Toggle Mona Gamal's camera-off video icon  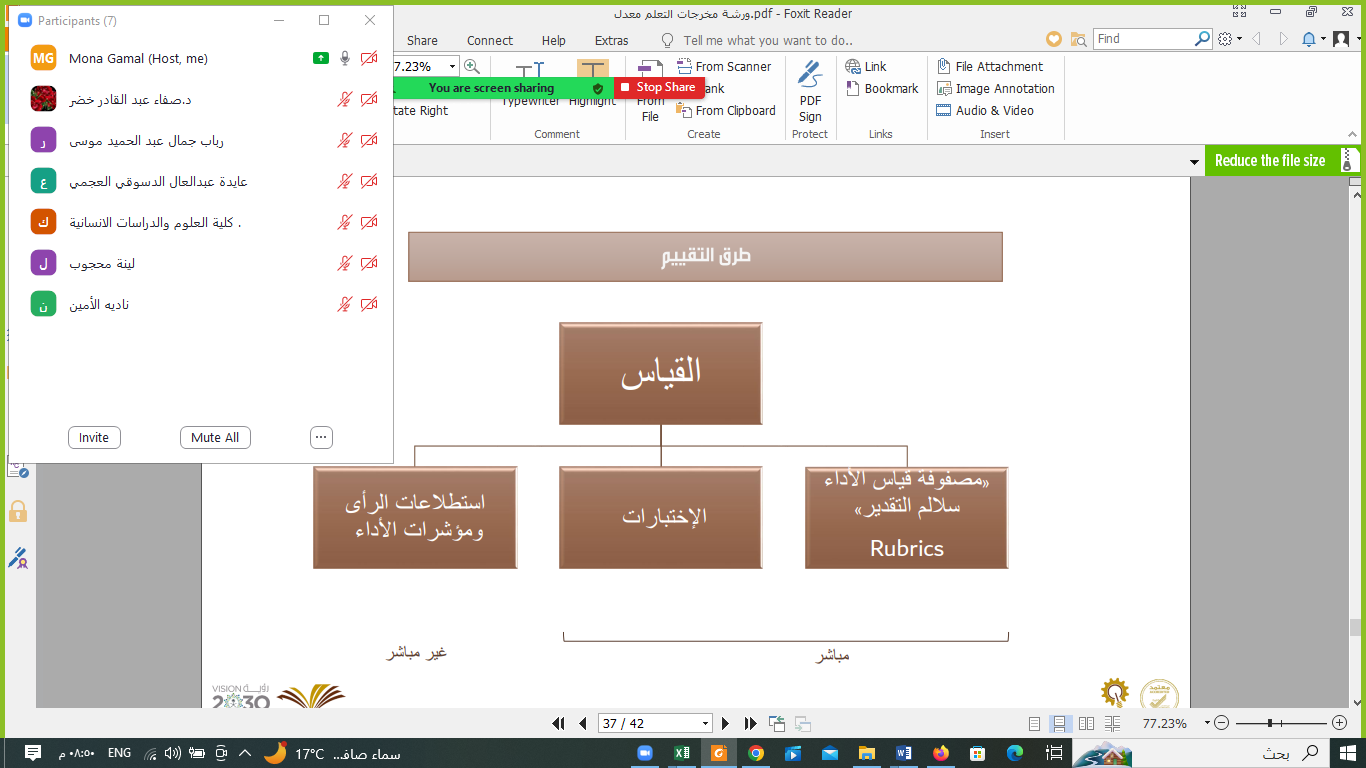[369, 59]
